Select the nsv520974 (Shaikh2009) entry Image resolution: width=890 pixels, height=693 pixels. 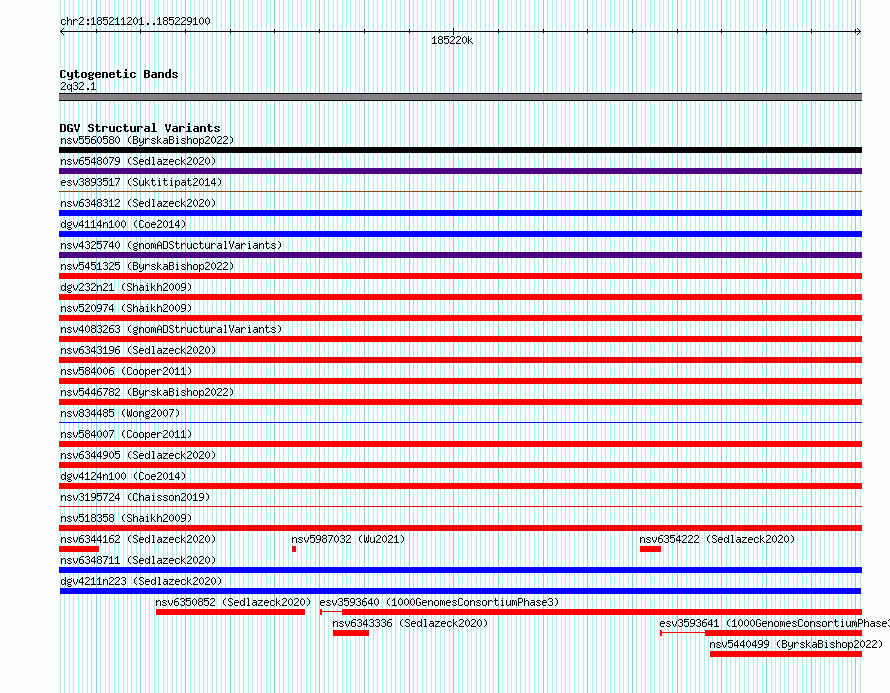pyautogui.click(x=126, y=308)
